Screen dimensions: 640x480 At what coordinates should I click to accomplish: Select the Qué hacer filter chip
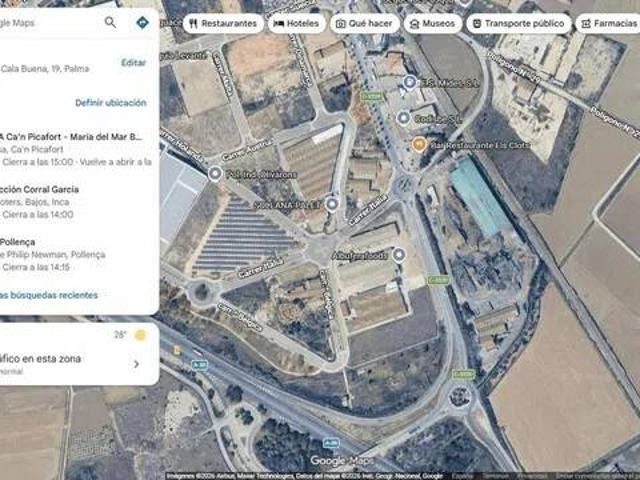[x=364, y=24]
